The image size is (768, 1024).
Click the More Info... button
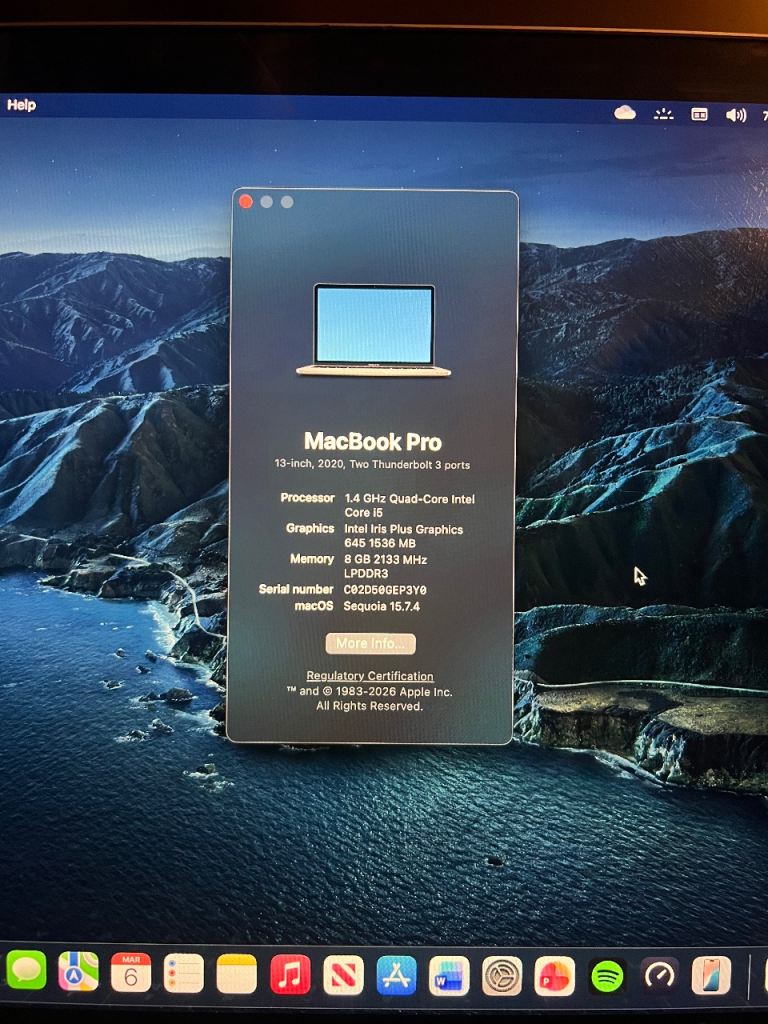(x=370, y=644)
